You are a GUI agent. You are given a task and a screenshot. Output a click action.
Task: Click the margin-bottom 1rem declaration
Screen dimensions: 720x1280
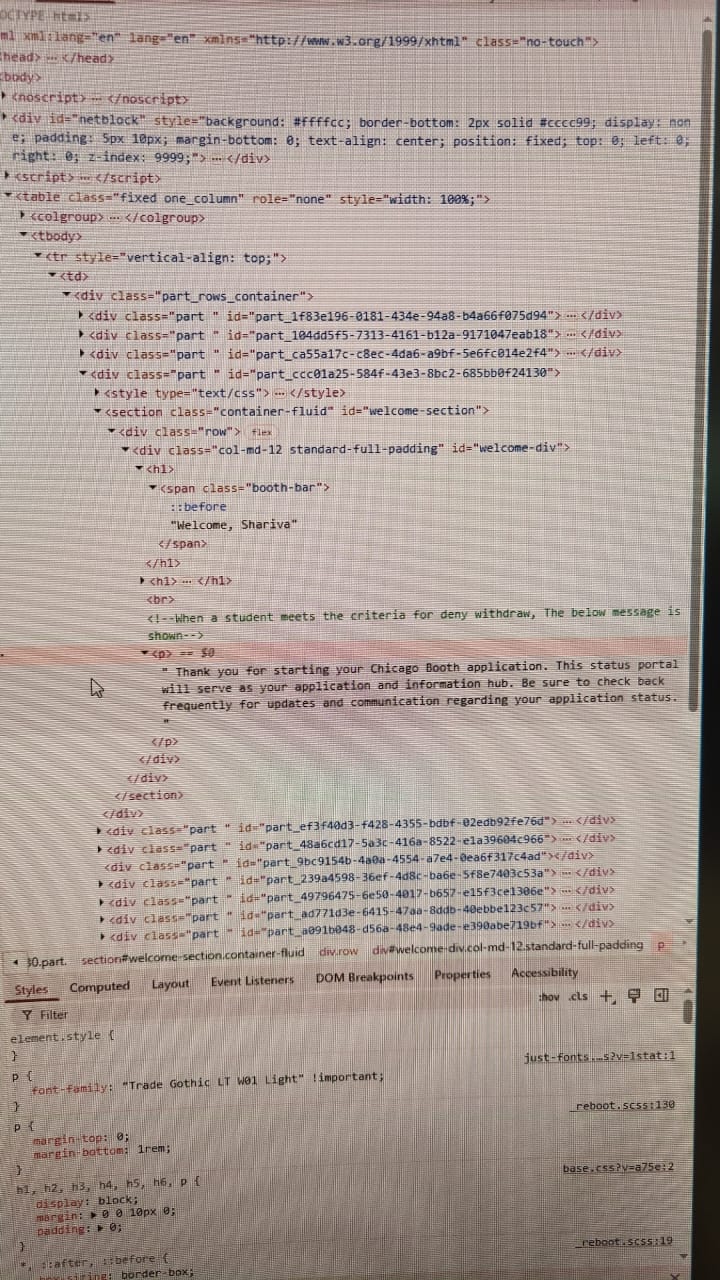[102, 1150]
